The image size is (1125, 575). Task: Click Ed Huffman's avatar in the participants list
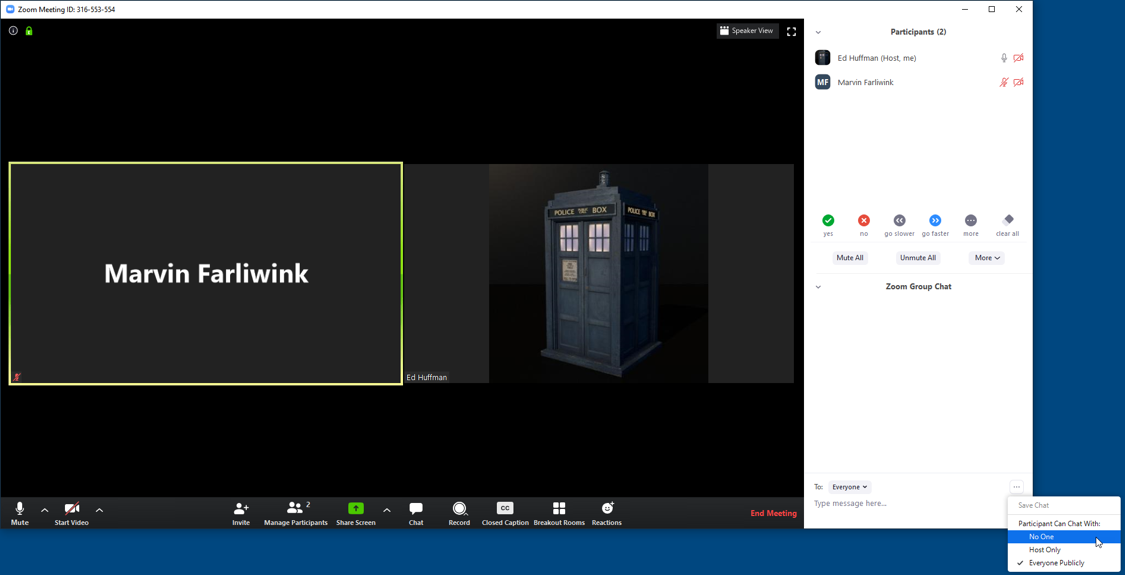823,58
